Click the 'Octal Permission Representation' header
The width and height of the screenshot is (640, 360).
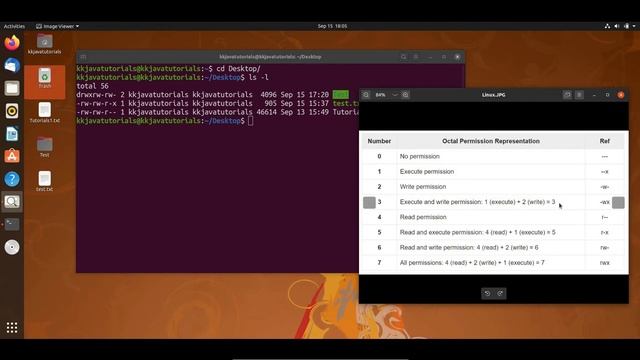point(491,141)
